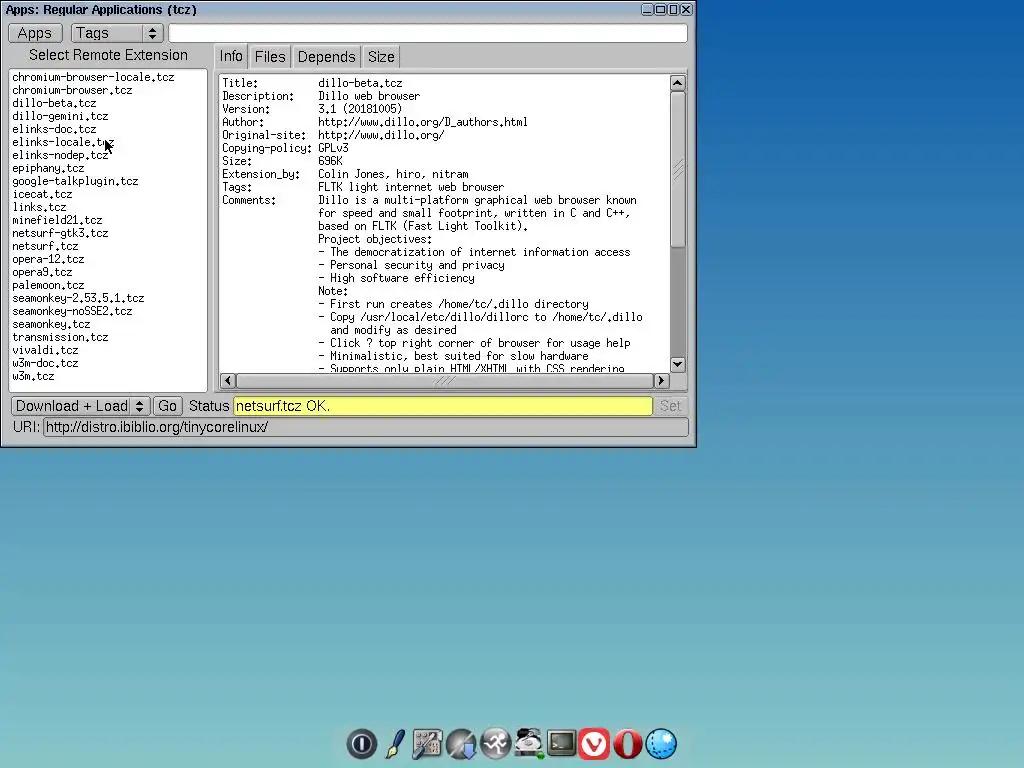Switch to the Files tab
The height and width of the screenshot is (768, 1024).
point(270,57)
